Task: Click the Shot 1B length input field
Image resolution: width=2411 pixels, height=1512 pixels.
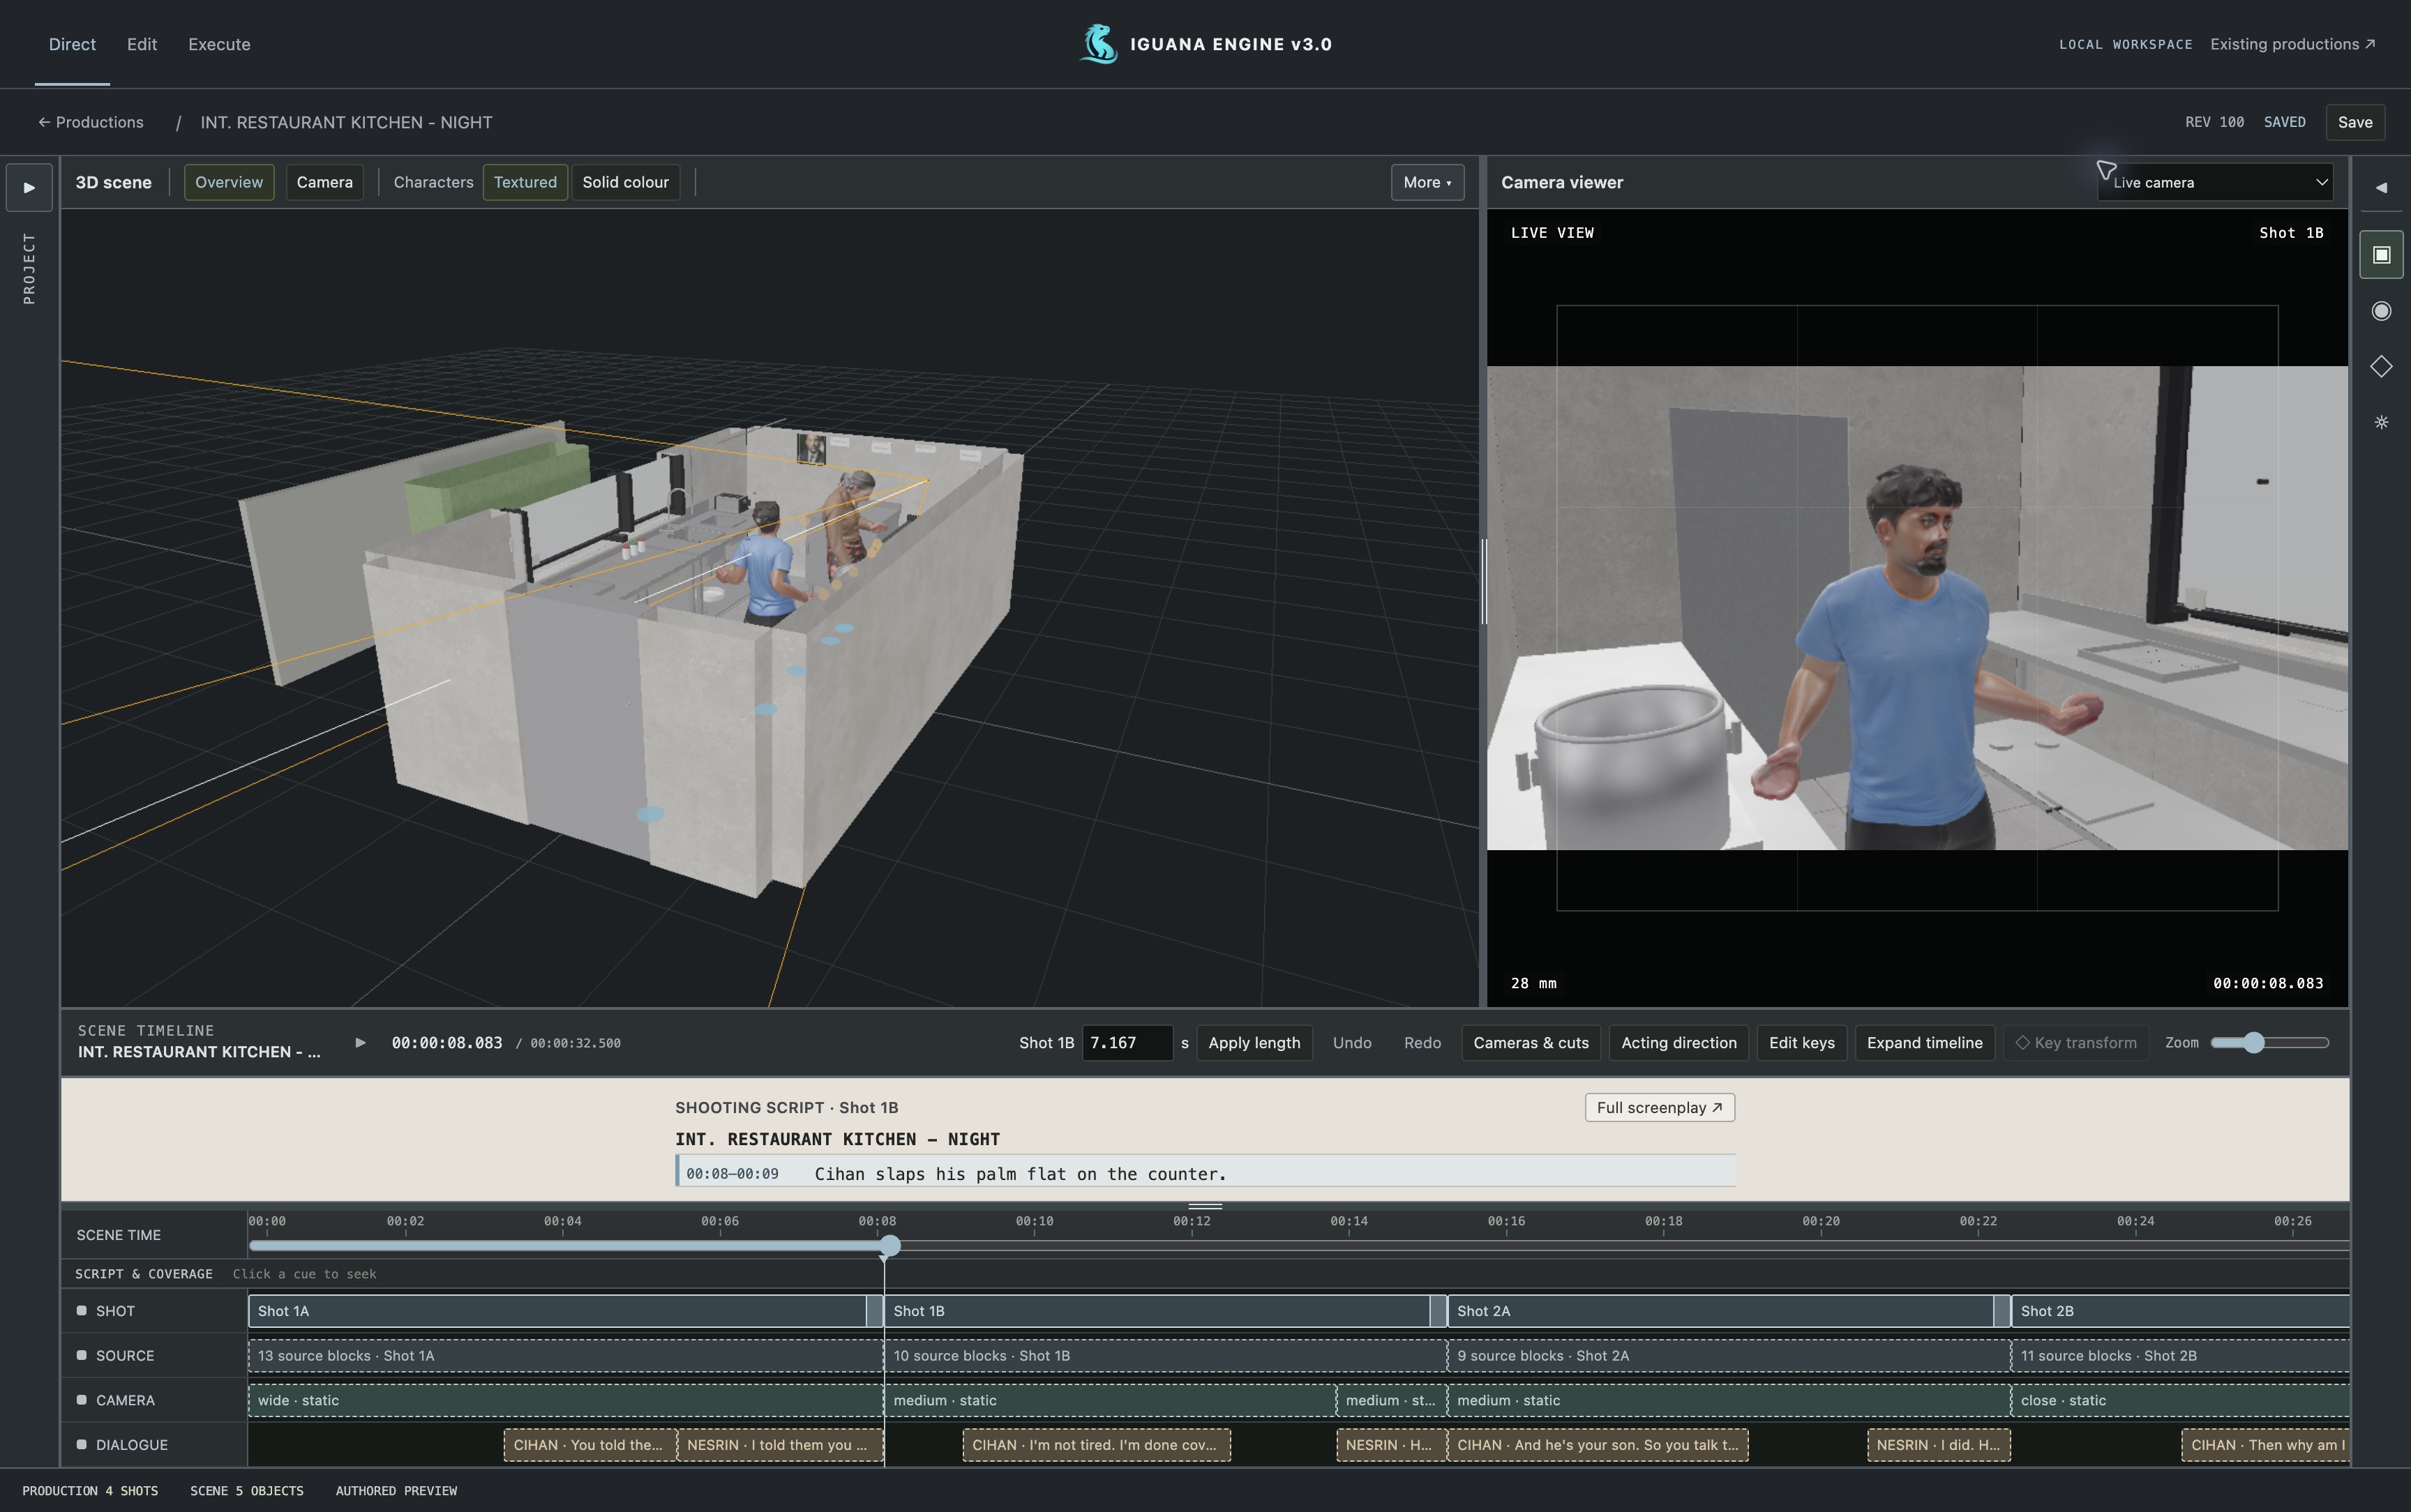Action: pyautogui.click(x=1127, y=1042)
